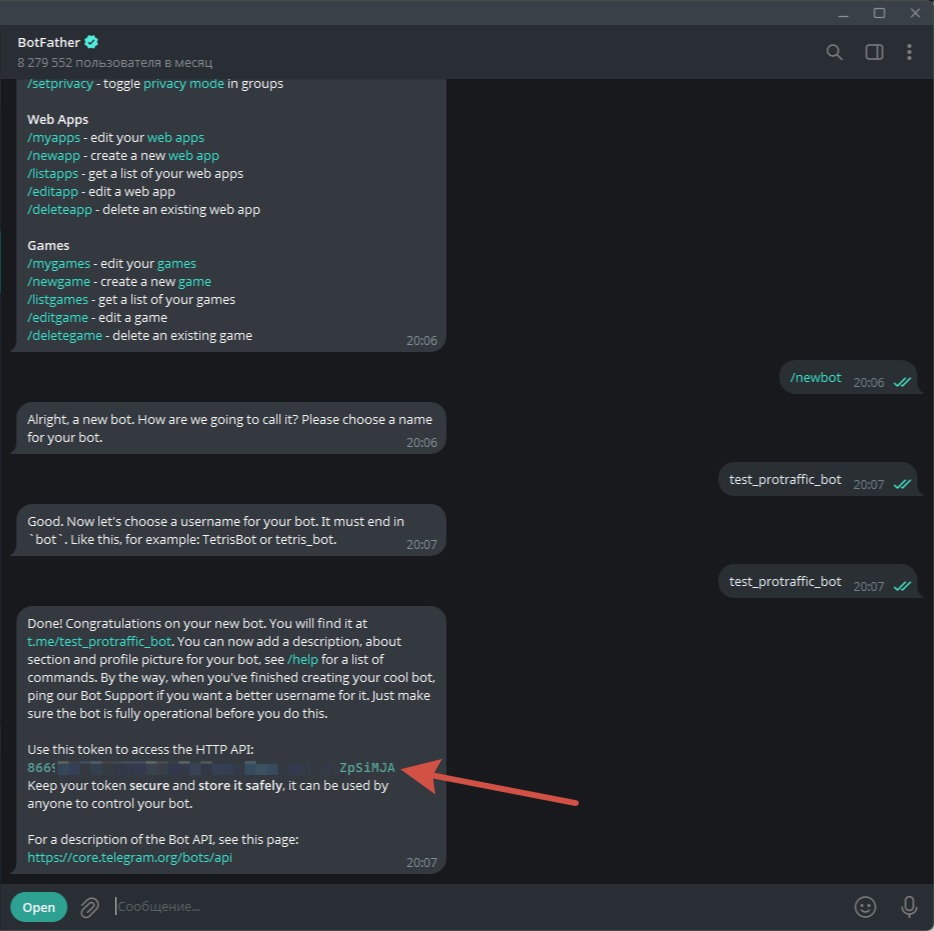Click the /listgames command
Image resolution: width=934 pixels, height=931 pixels.
pos(57,300)
